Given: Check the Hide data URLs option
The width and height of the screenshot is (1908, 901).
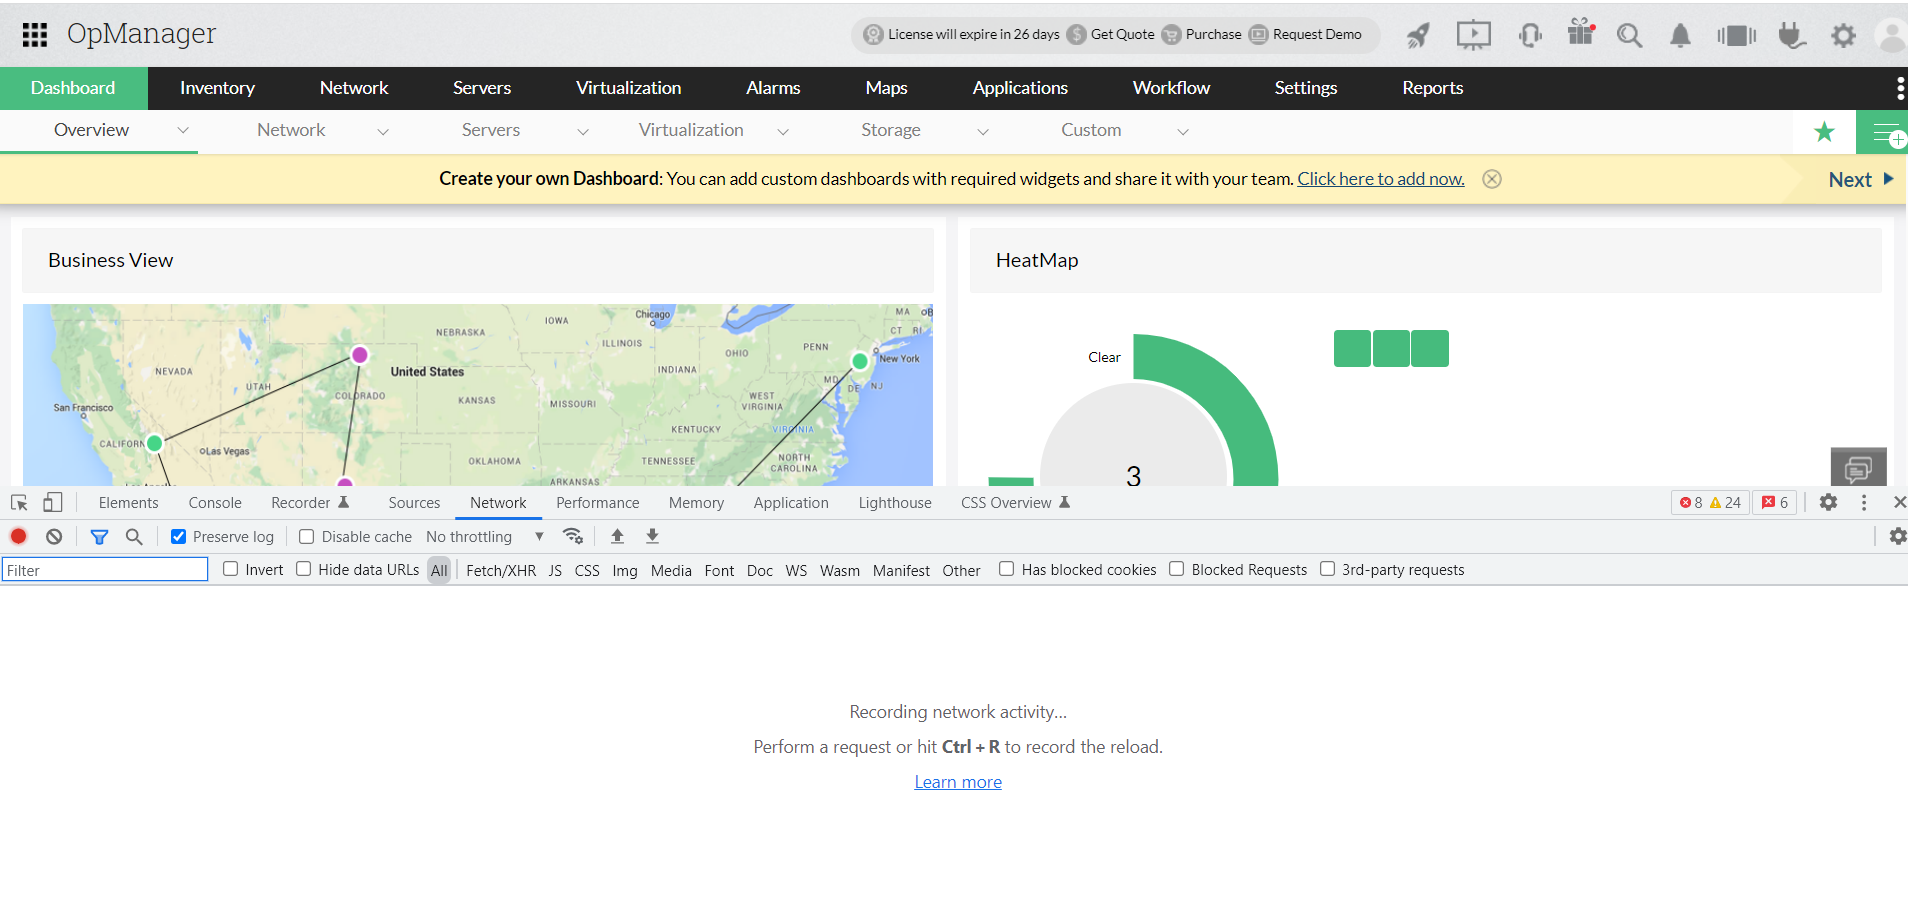Looking at the screenshot, I should (304, 569).
